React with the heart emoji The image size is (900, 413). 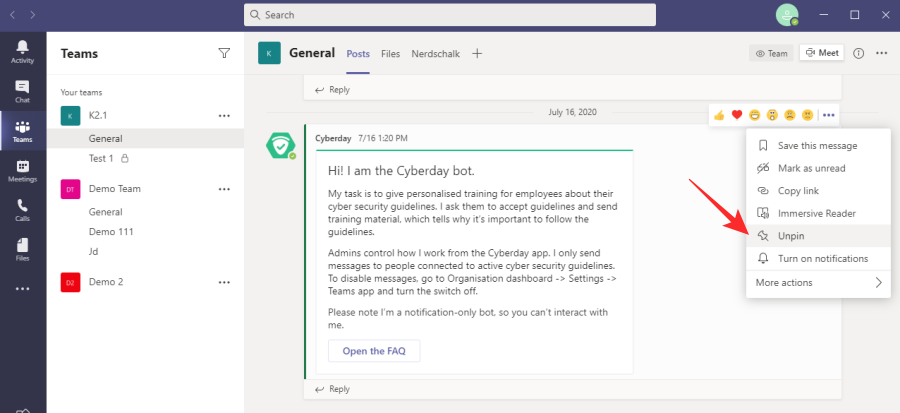click(737, 115)
